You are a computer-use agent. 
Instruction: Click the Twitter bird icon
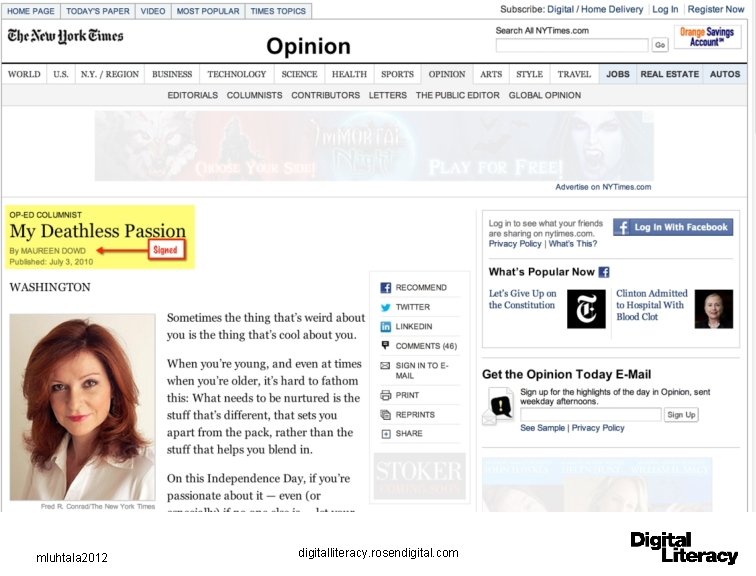pyautogui.click(x=385, y=308)
